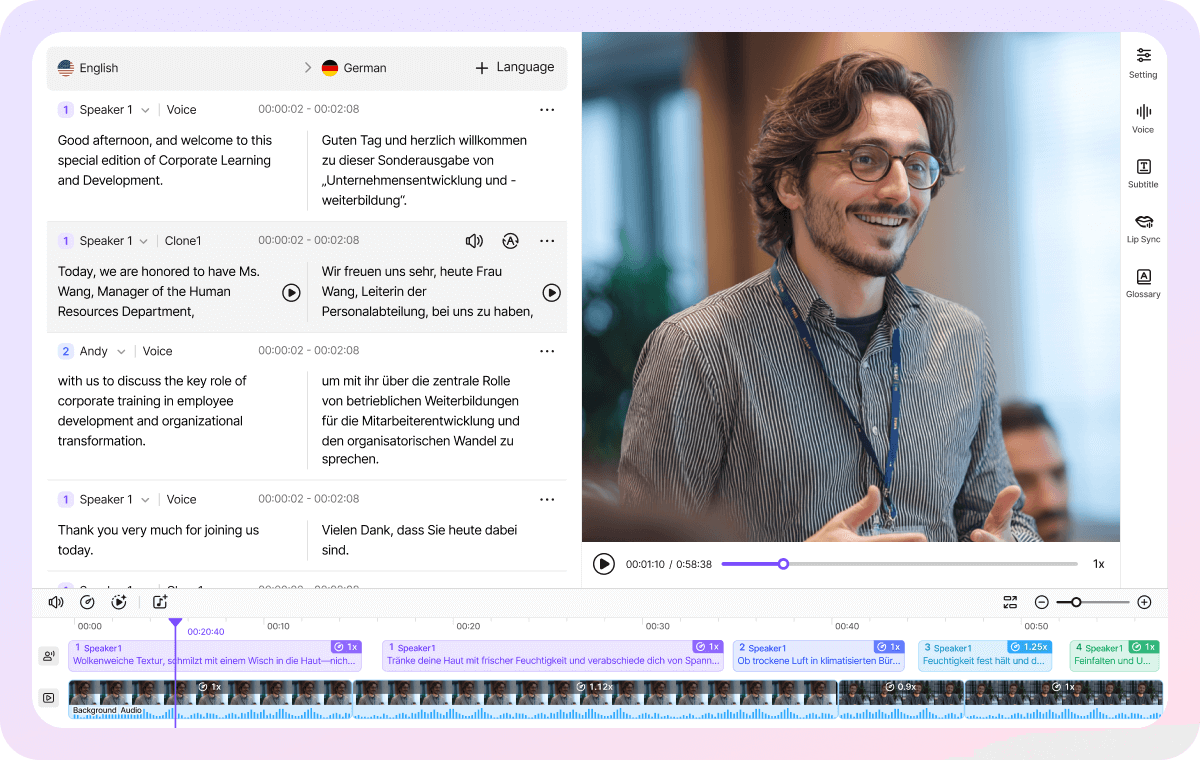Open the Setting panel in the sidebar

pyautogui.click(x=1143, y=62)
